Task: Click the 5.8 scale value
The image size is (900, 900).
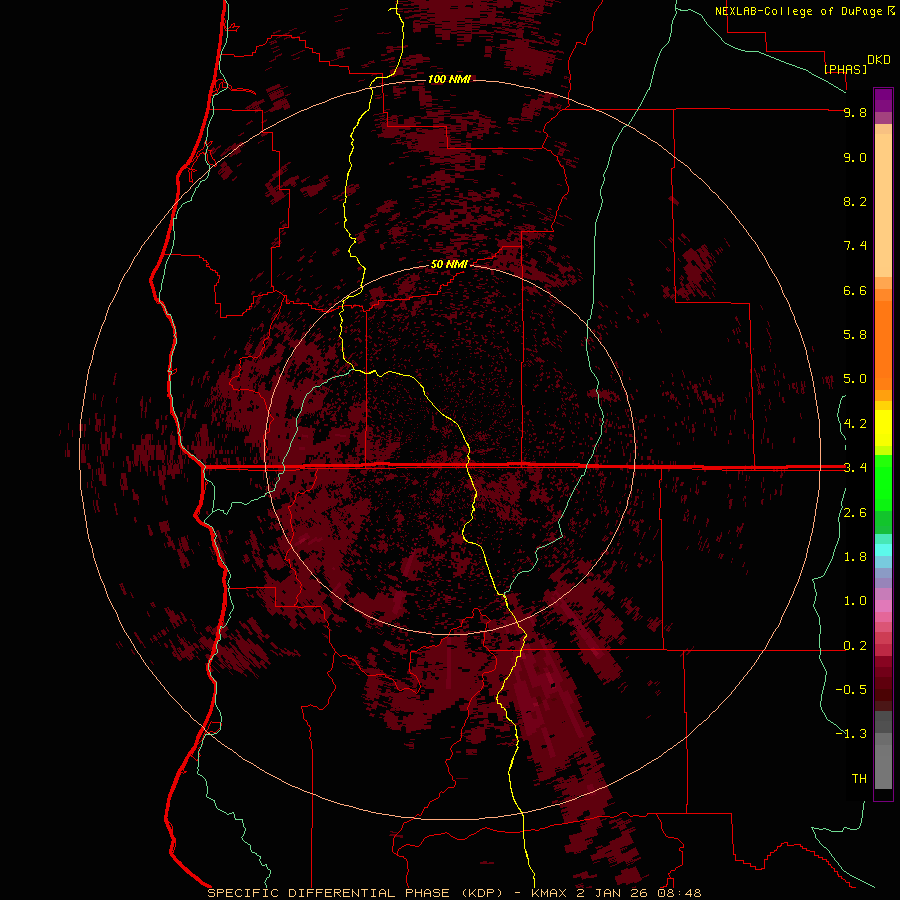Action: click(855, 334)
